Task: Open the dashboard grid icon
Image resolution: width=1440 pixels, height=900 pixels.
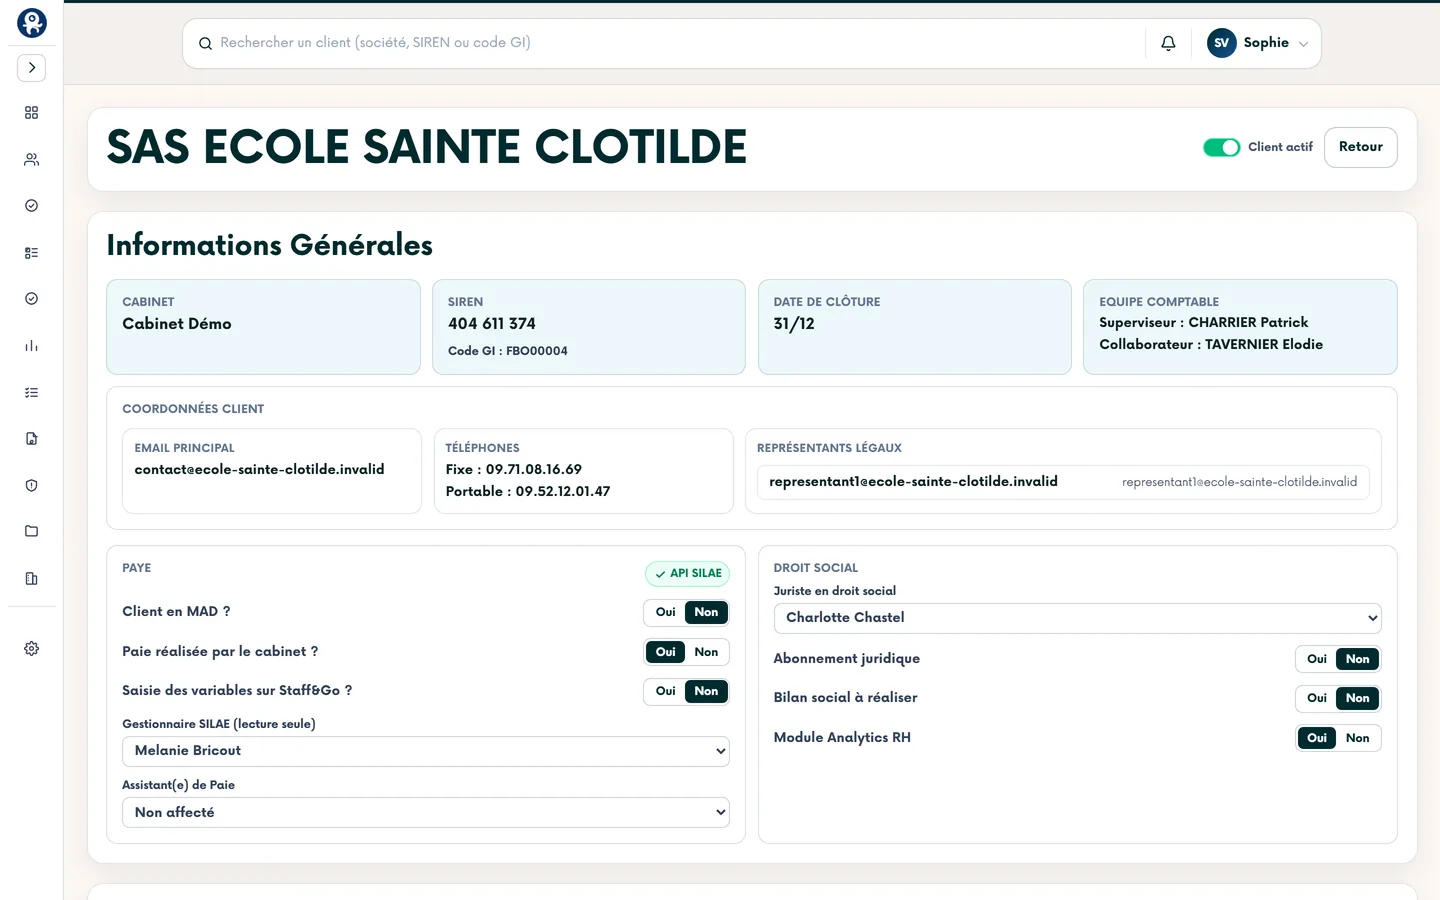Action: (32, 113)
